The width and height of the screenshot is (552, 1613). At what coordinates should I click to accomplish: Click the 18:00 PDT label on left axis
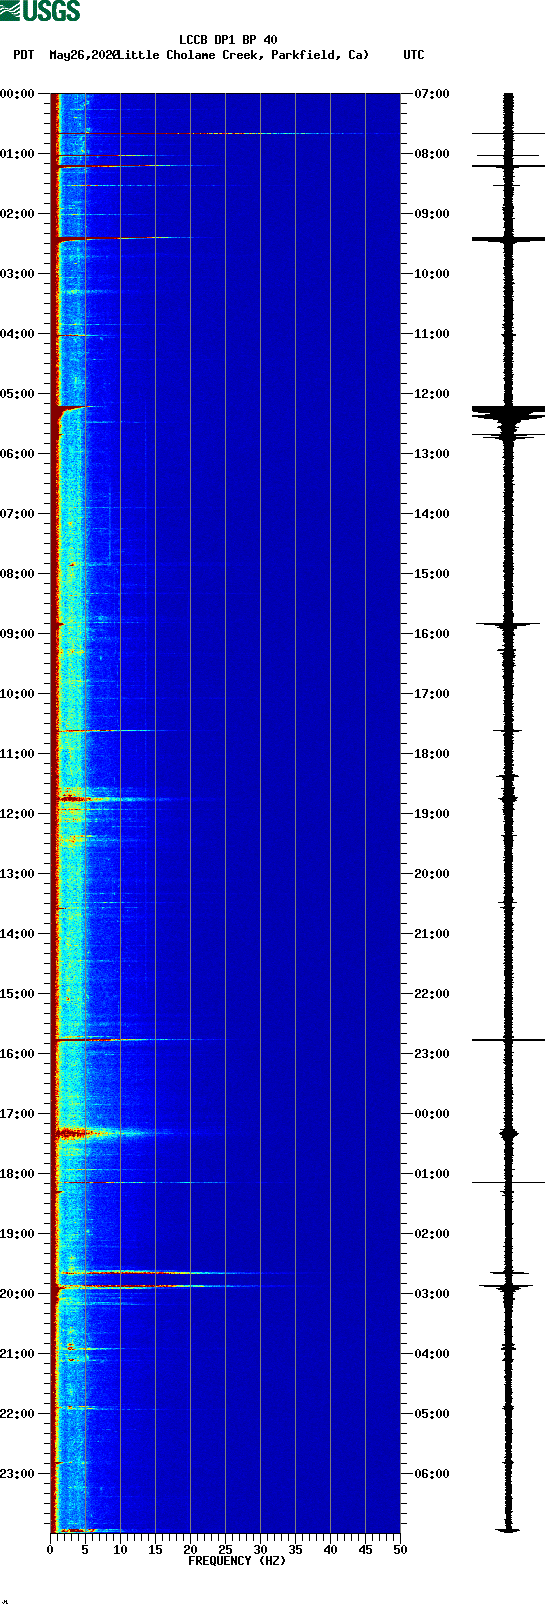(x=18, y=1174)
